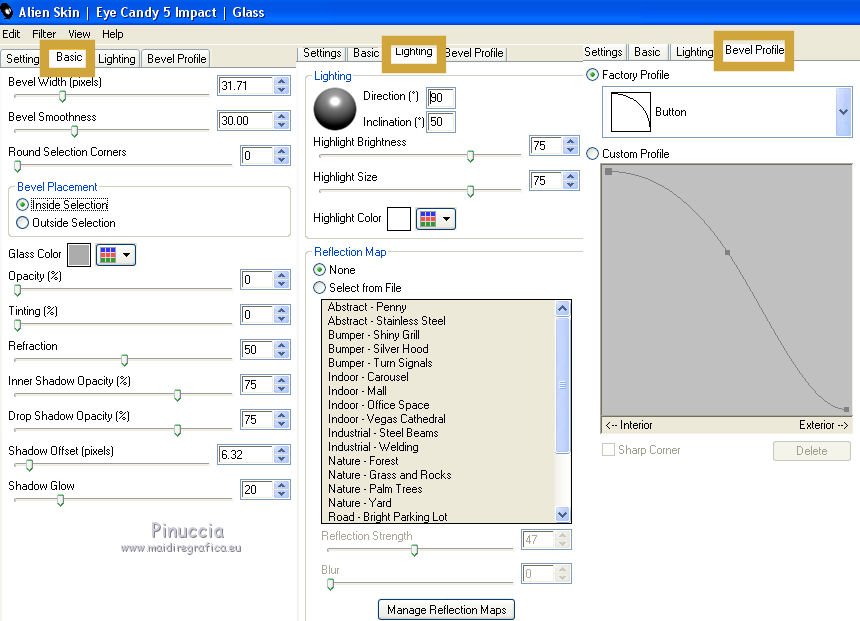This screenshot has height=621, width=860.
Task: Enable Select from File reflection map
Action: pyautogui.click(x=320, y=288)
